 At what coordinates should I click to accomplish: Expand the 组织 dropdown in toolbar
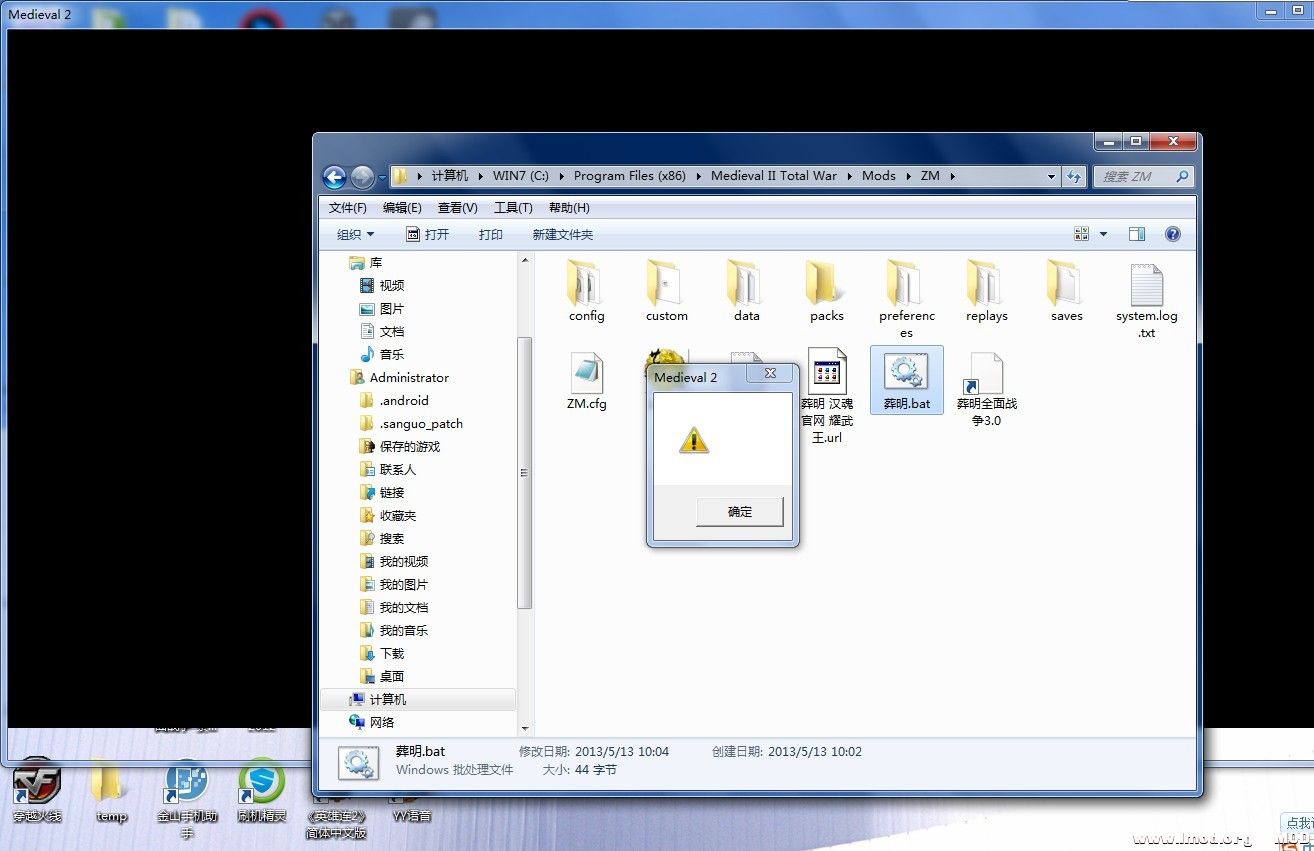click(355, 234)
